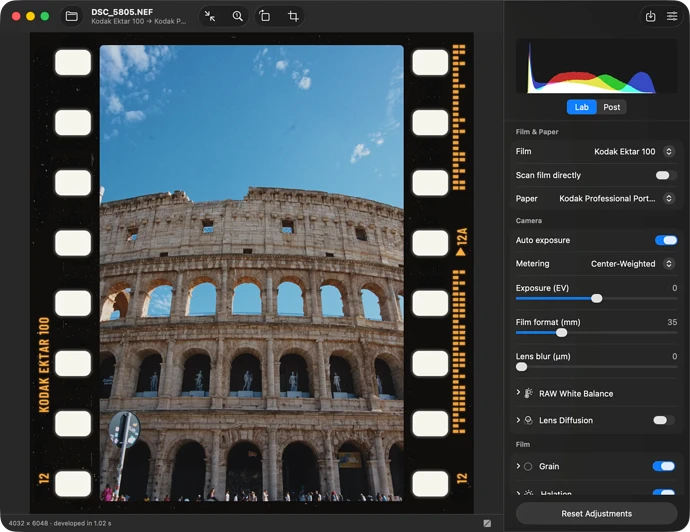Click the Camera section heading
The image size is (690, 532).
529,220
